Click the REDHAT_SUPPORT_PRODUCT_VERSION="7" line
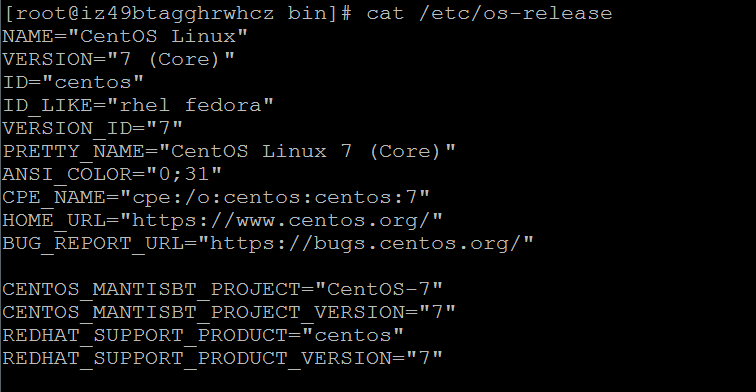This screenshot has height=392, width=756. [x=222, y=359]
